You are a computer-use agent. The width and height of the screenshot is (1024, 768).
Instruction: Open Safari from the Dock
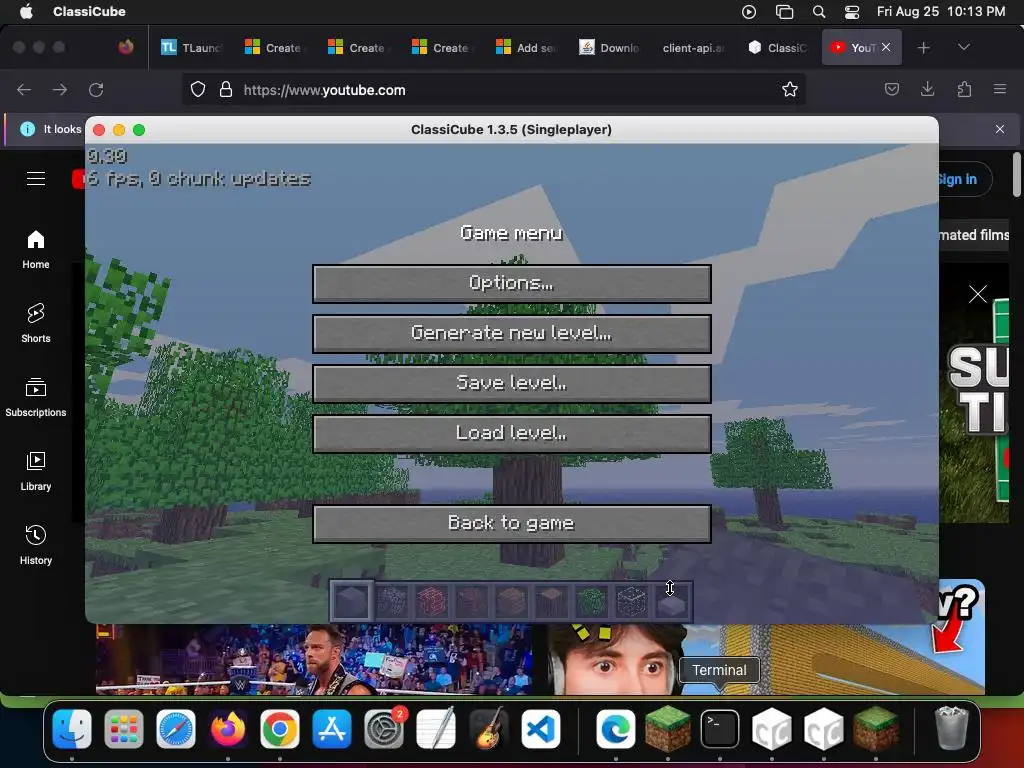click(x=176, y=729)
